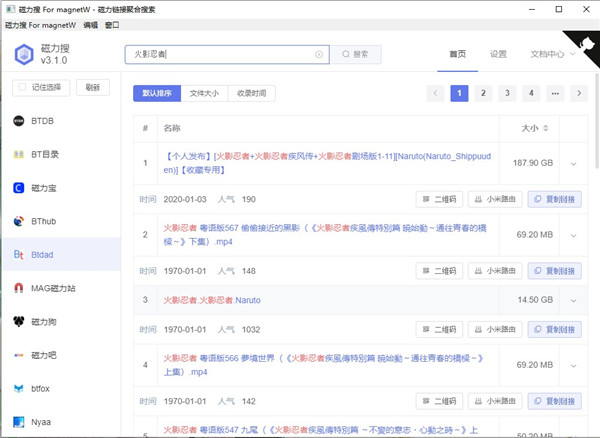Open the 粤语版547 九尾 result link

pos(321,430)
